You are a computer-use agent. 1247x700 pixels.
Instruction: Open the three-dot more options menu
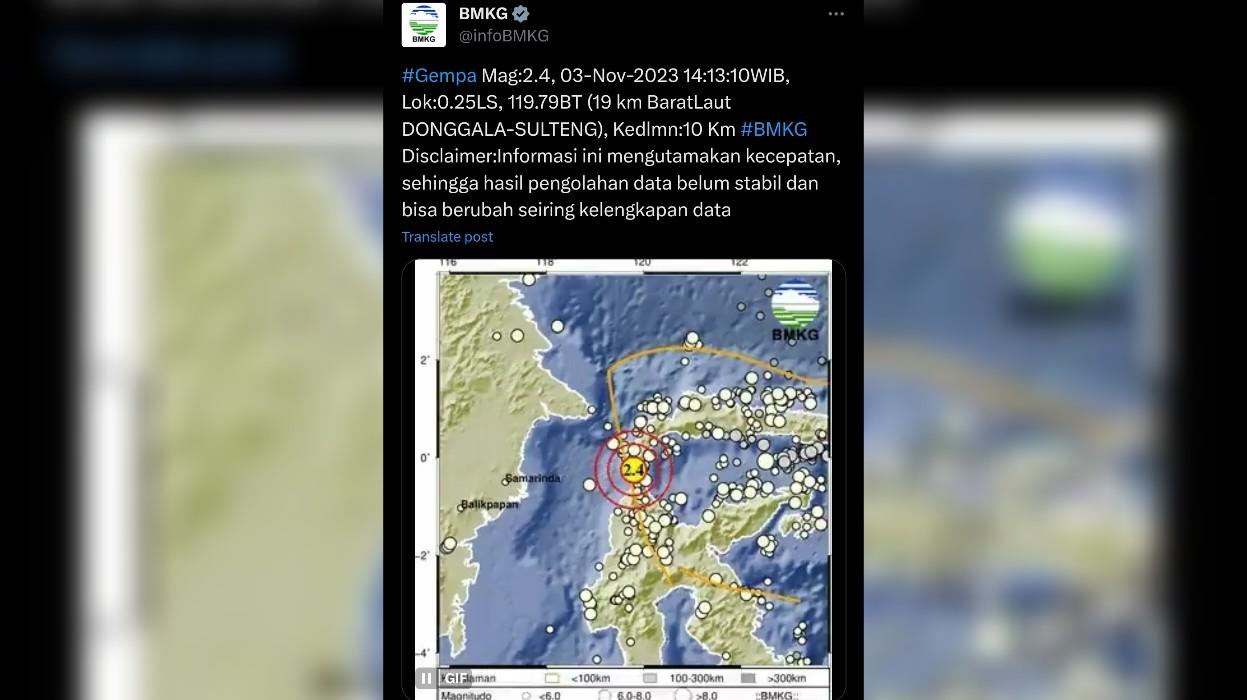pyautogui.click(x=836, y=14)
